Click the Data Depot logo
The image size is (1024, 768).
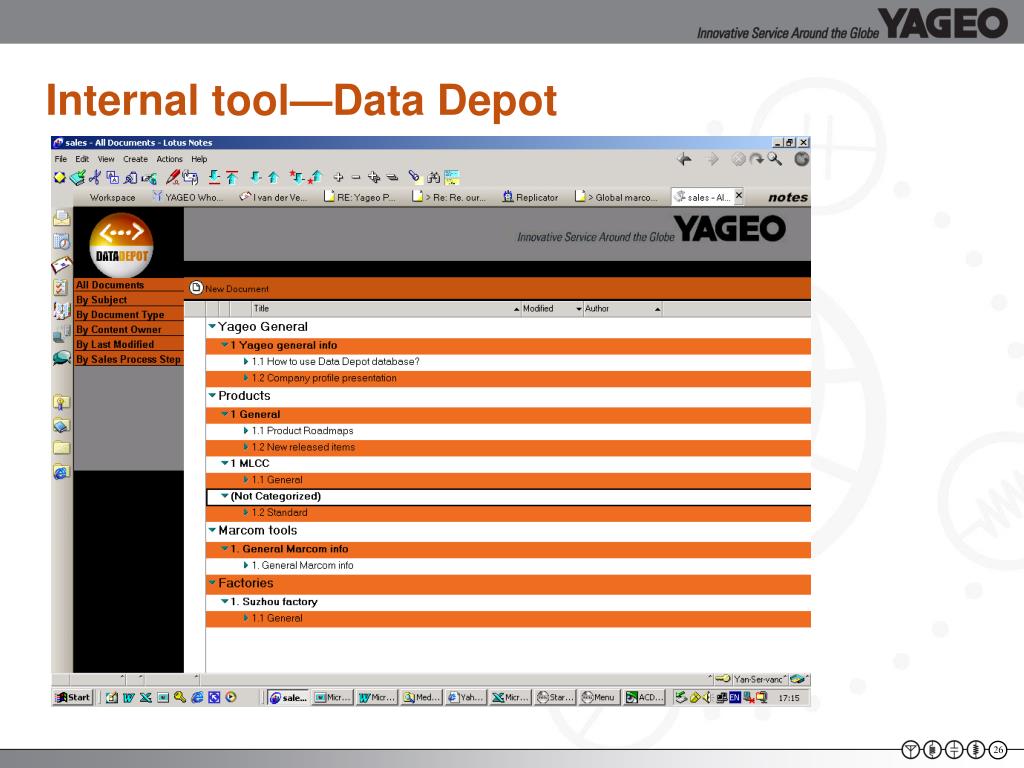click(121, 245)
